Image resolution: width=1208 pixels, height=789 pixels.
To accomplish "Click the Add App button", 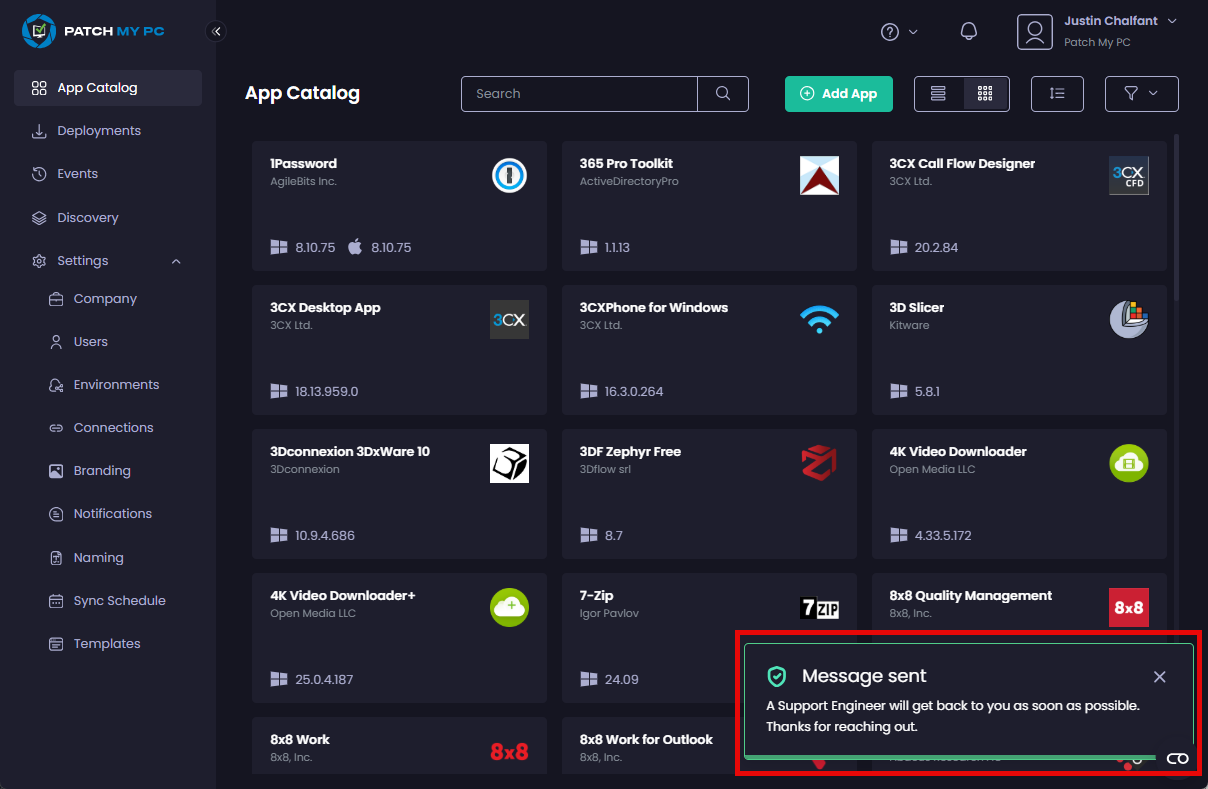I will pos(838,93).
